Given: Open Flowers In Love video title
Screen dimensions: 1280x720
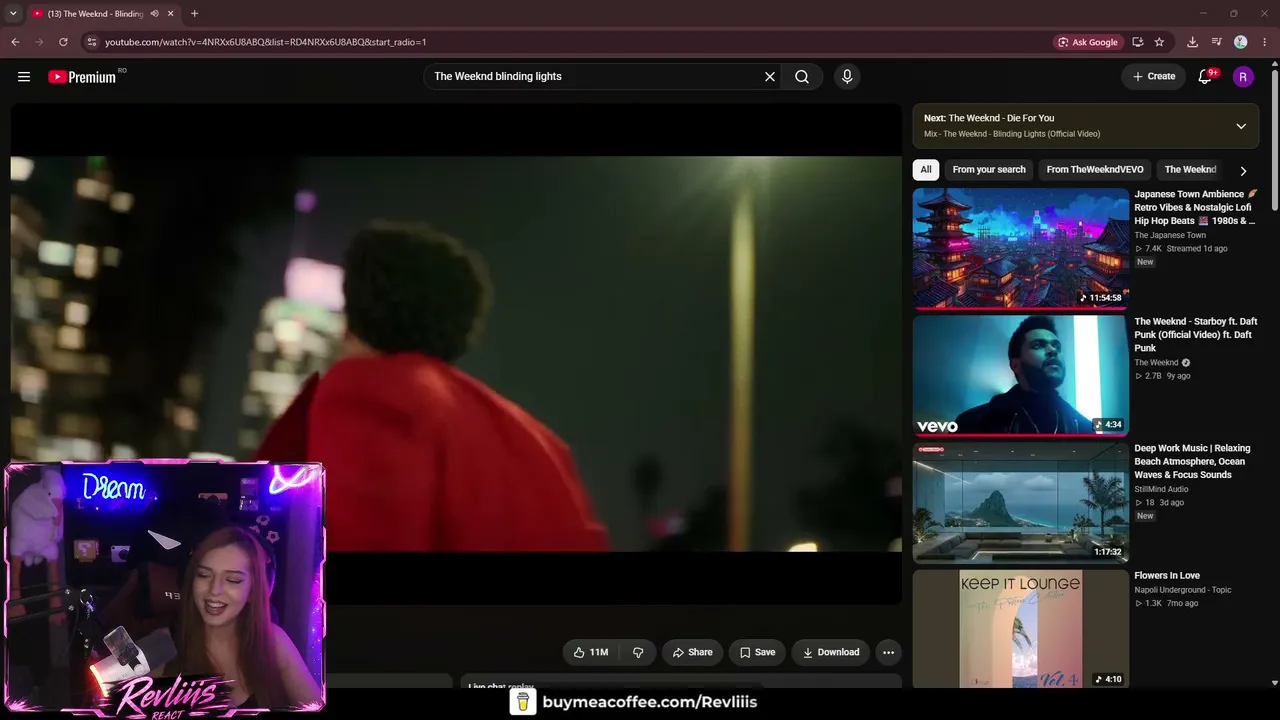Looking at the screenshot, I should tap(1167, 576).
